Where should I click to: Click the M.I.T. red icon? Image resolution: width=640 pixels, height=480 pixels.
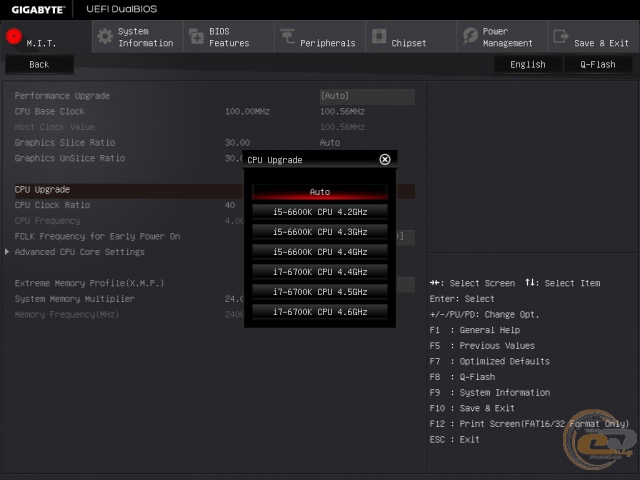(13, 37)
